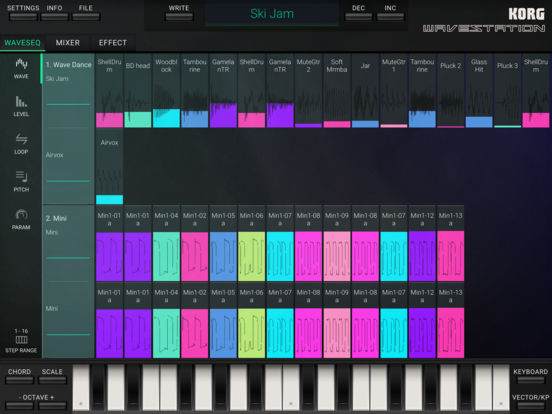Raise the octave with plus button

[52, 406]
